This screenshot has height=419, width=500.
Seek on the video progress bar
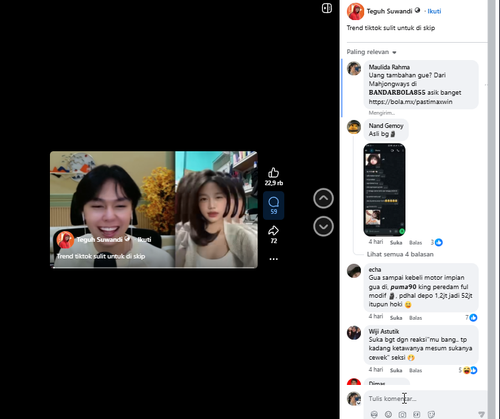154,267
